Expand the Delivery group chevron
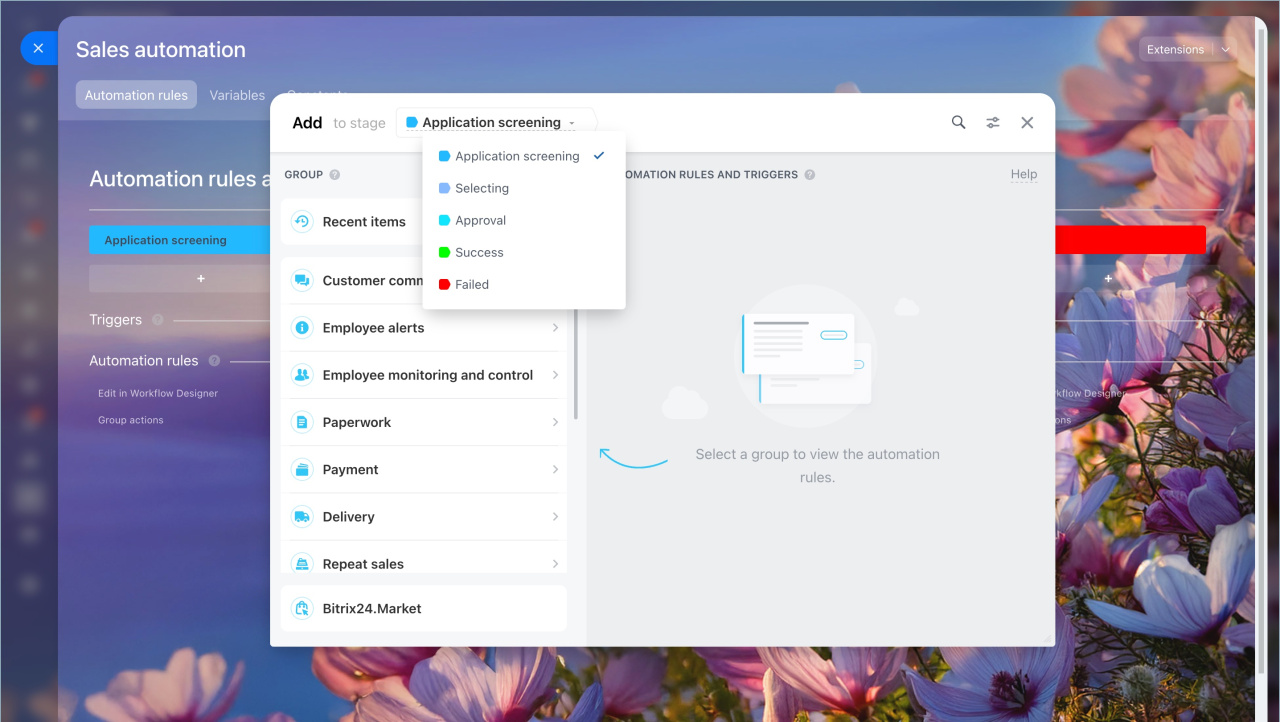 click(x=555, y=517)
